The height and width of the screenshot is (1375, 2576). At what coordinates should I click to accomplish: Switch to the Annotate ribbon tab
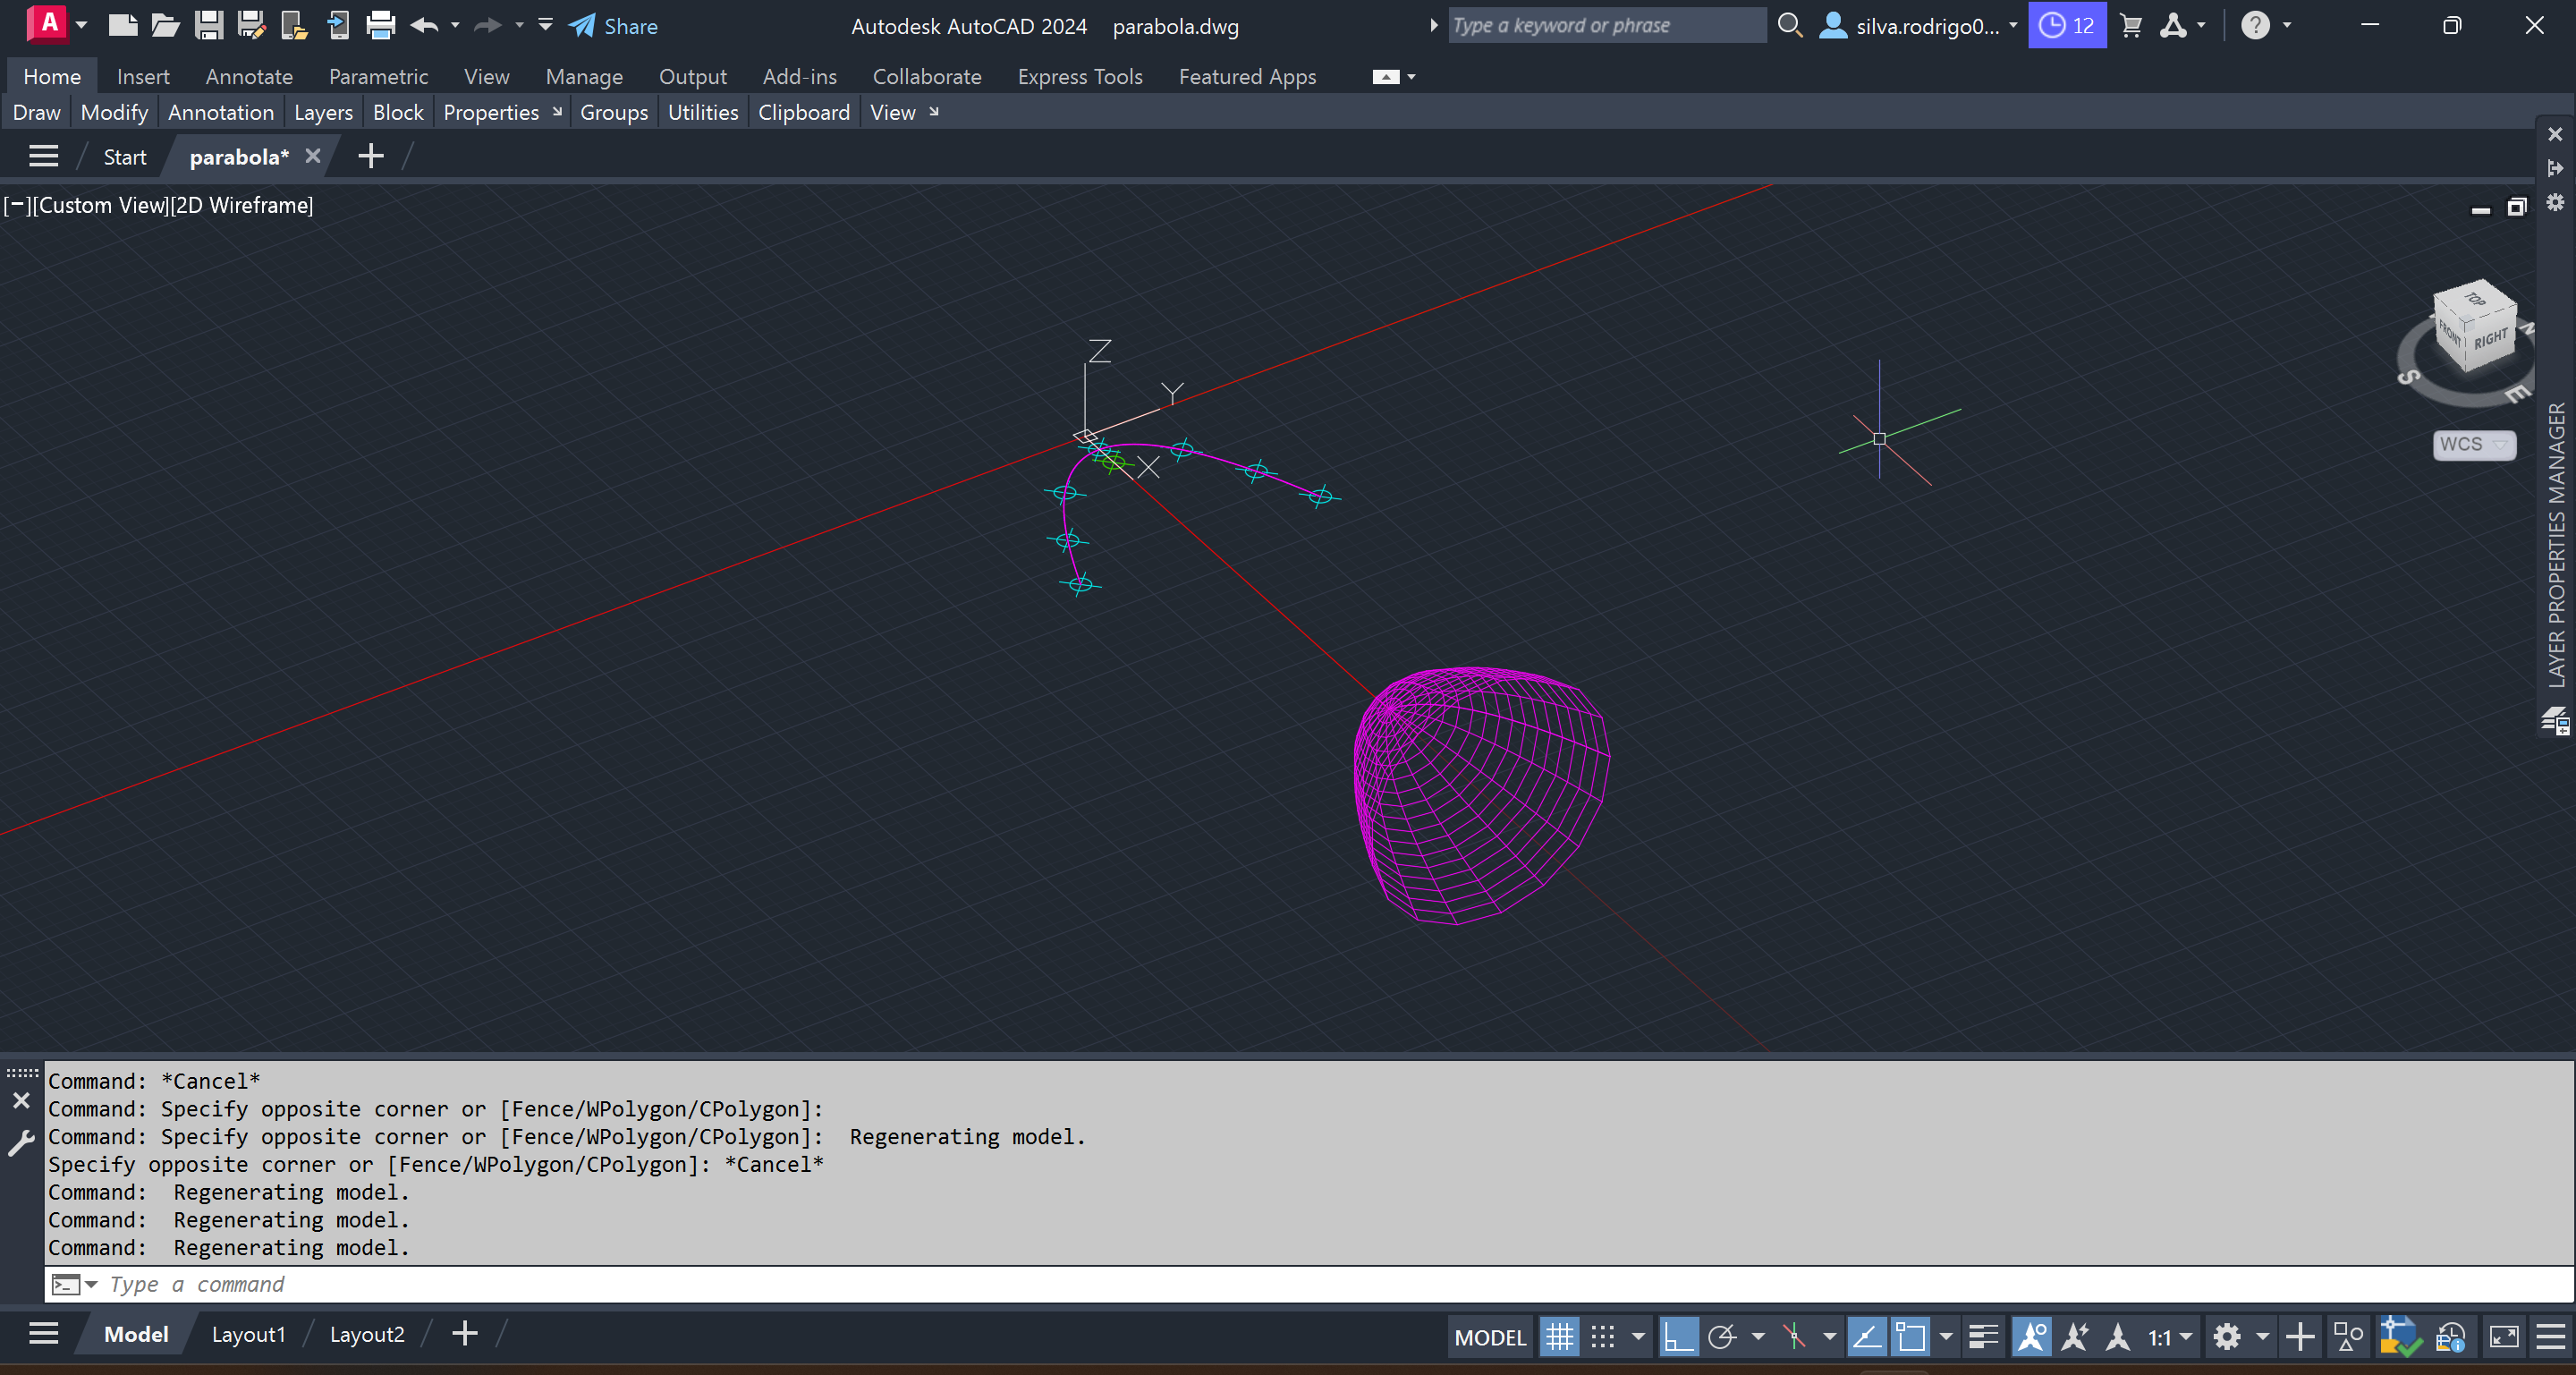click(249, 76)
